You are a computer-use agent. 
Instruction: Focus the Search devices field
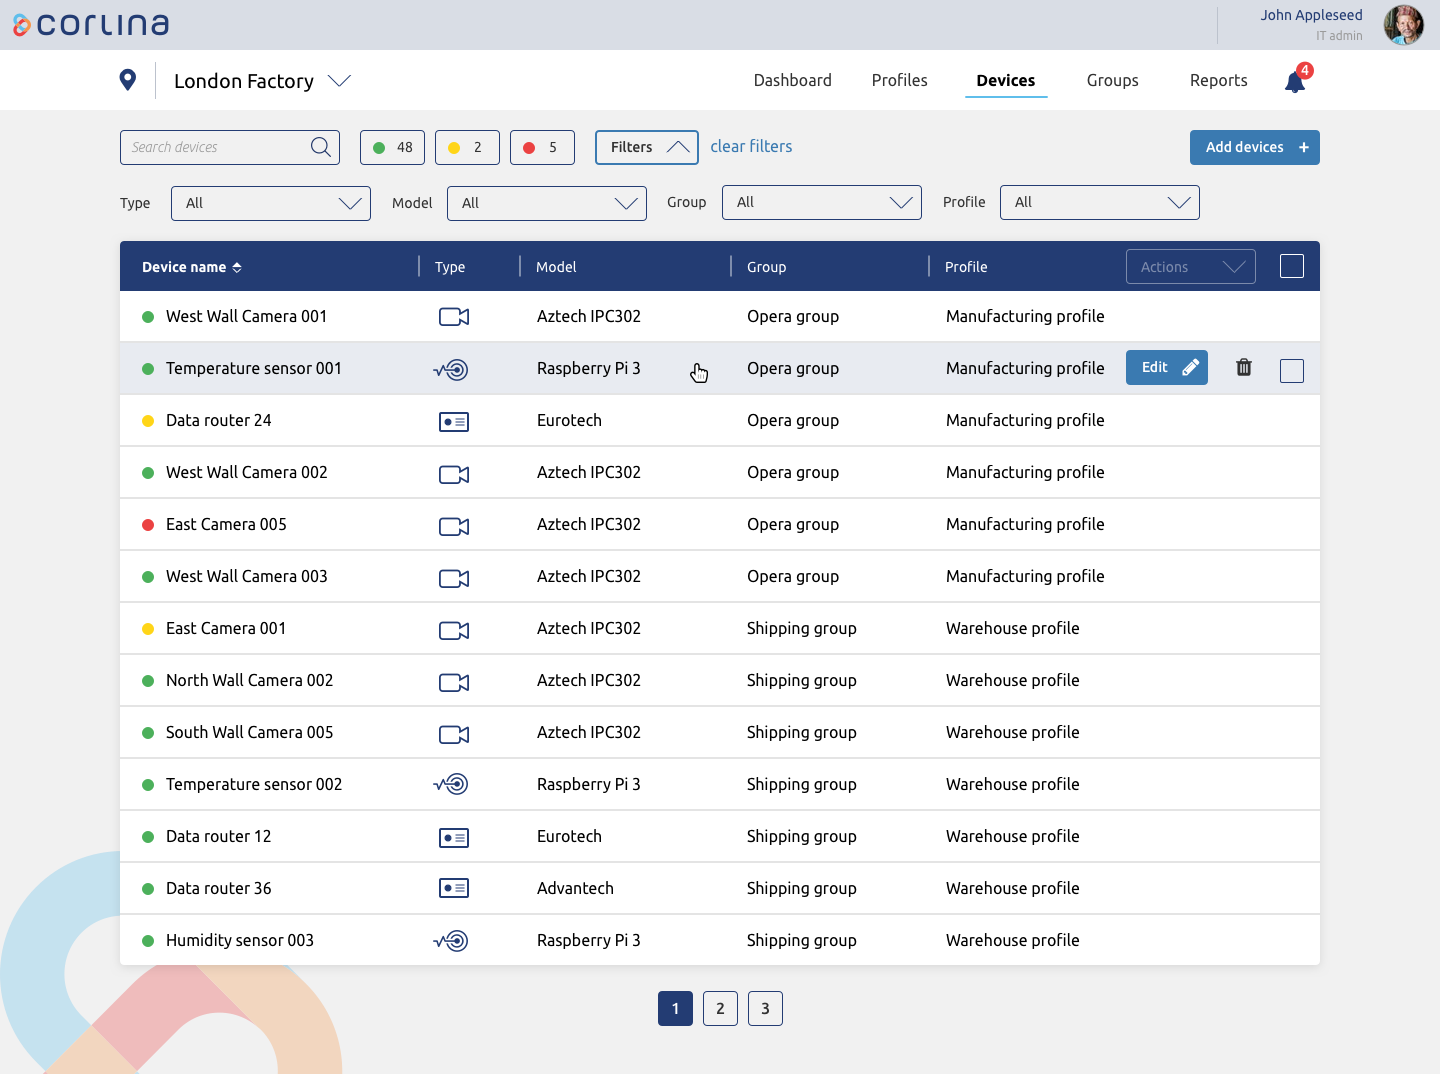click(230, 147)
